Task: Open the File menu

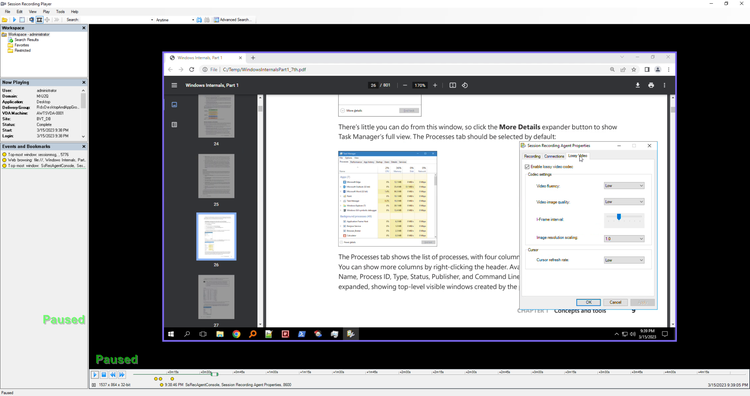Action: [x=7, y=11]
